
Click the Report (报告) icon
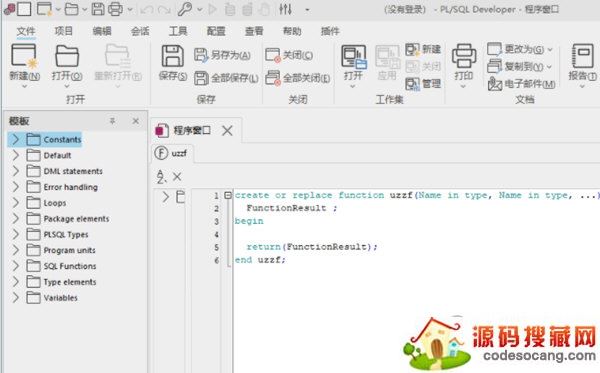pyautogui.click(x=582, y=56)
